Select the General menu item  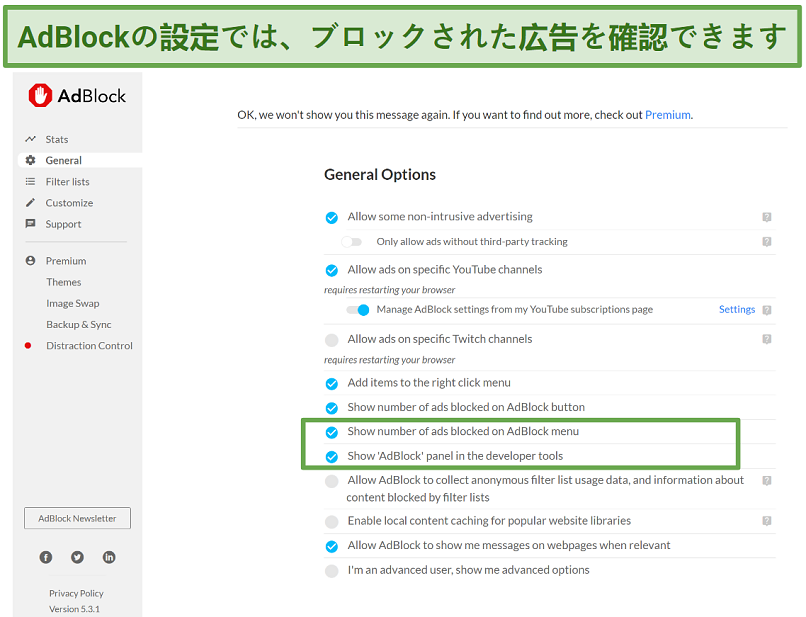63,160
